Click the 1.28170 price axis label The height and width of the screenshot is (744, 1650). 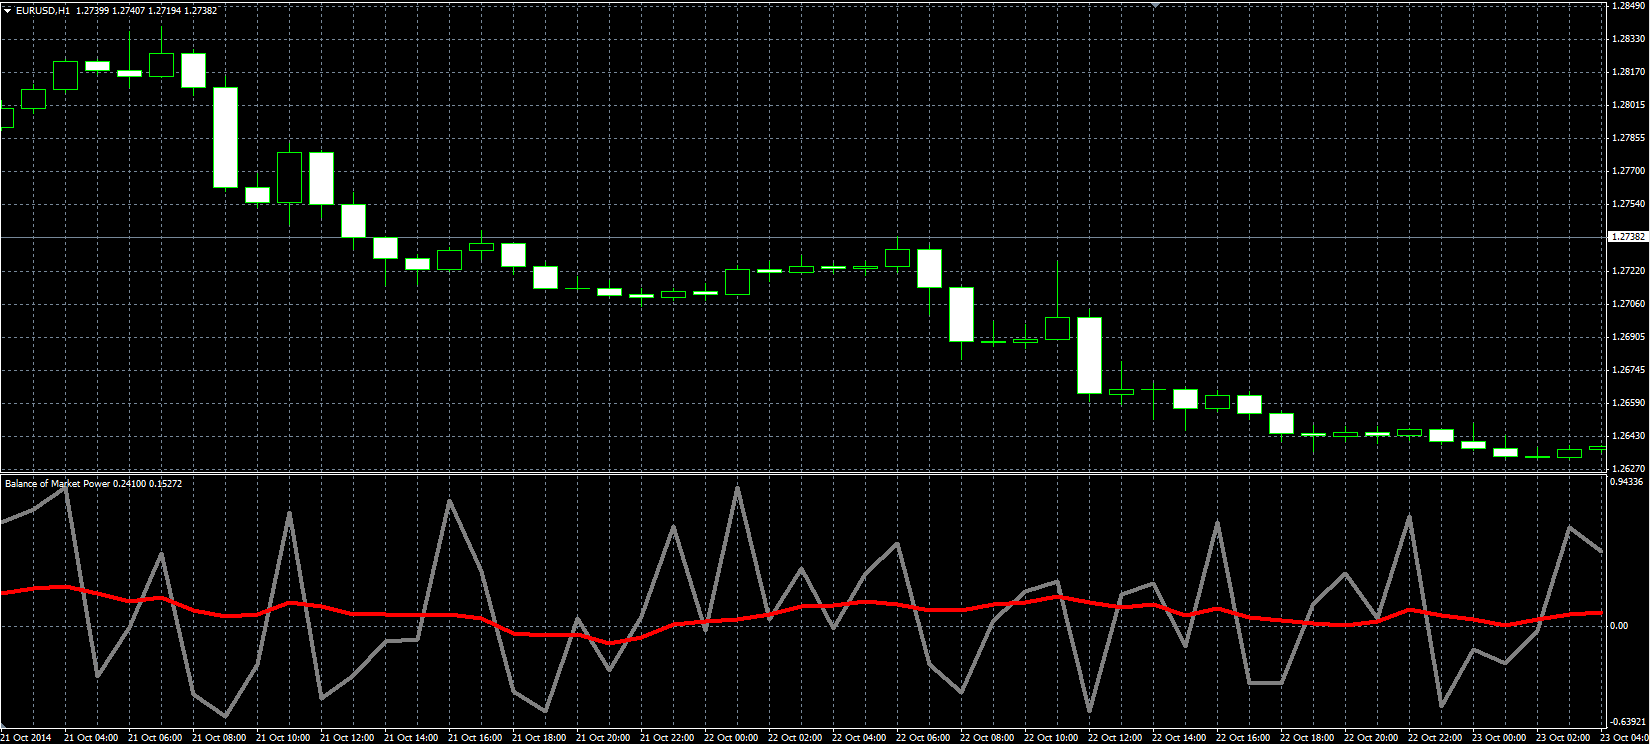1628,72
